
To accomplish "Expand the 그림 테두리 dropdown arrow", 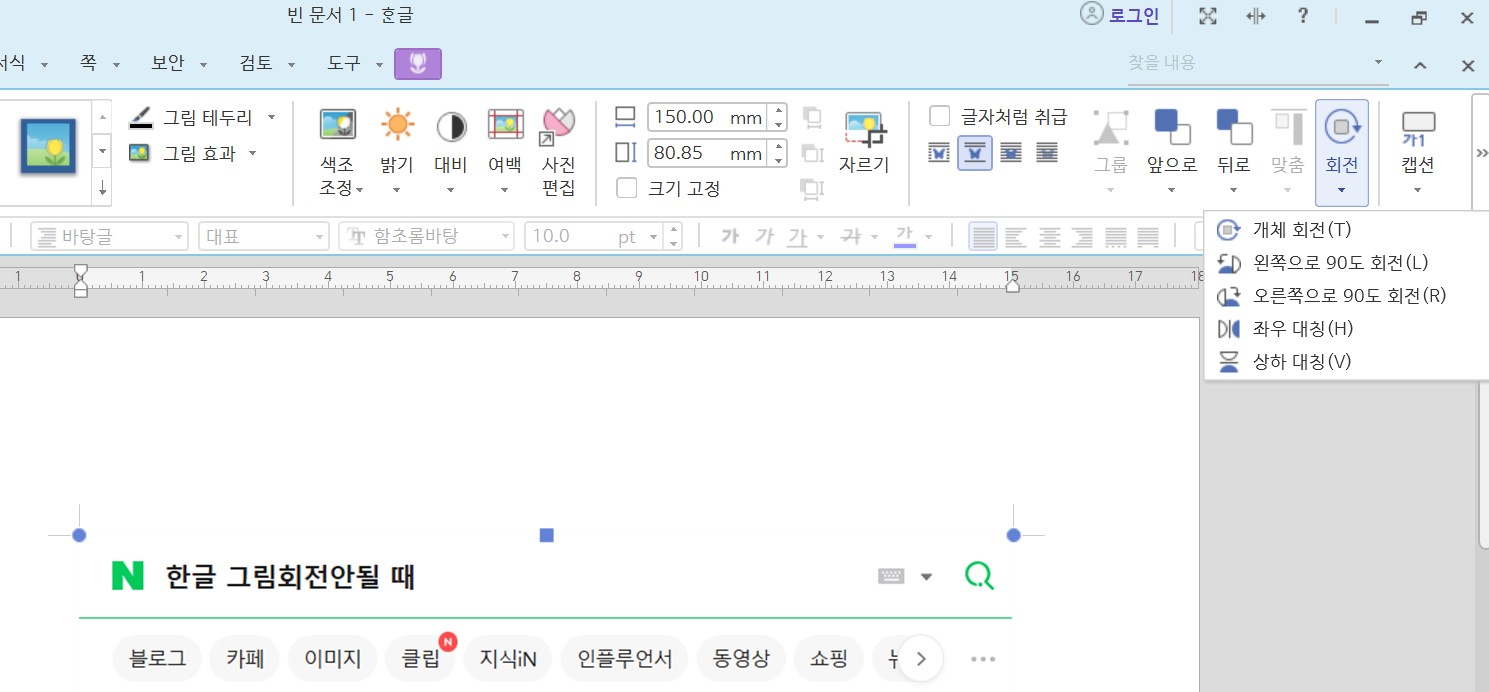I will [272, 117].
